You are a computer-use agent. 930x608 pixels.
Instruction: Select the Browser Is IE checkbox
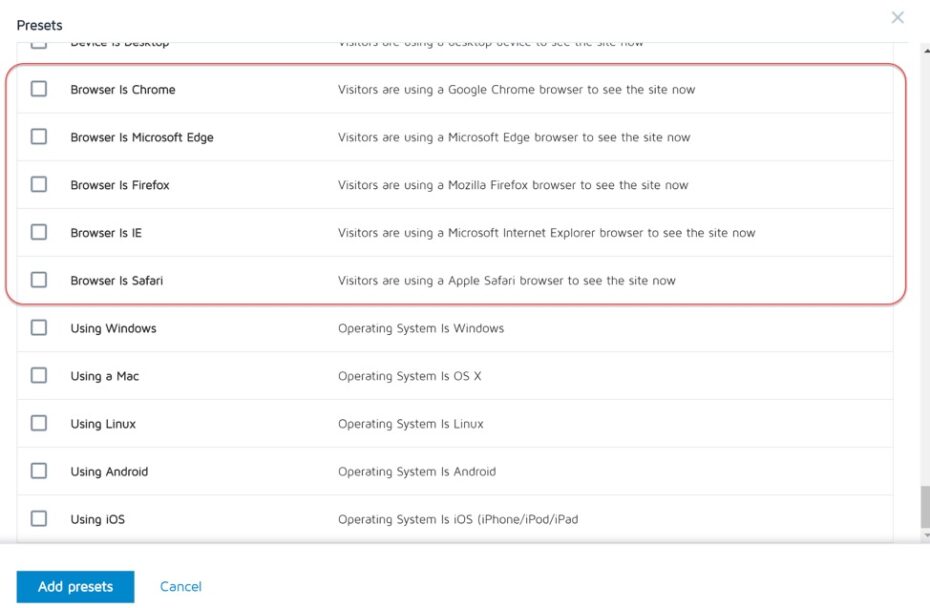pos(39,232)
